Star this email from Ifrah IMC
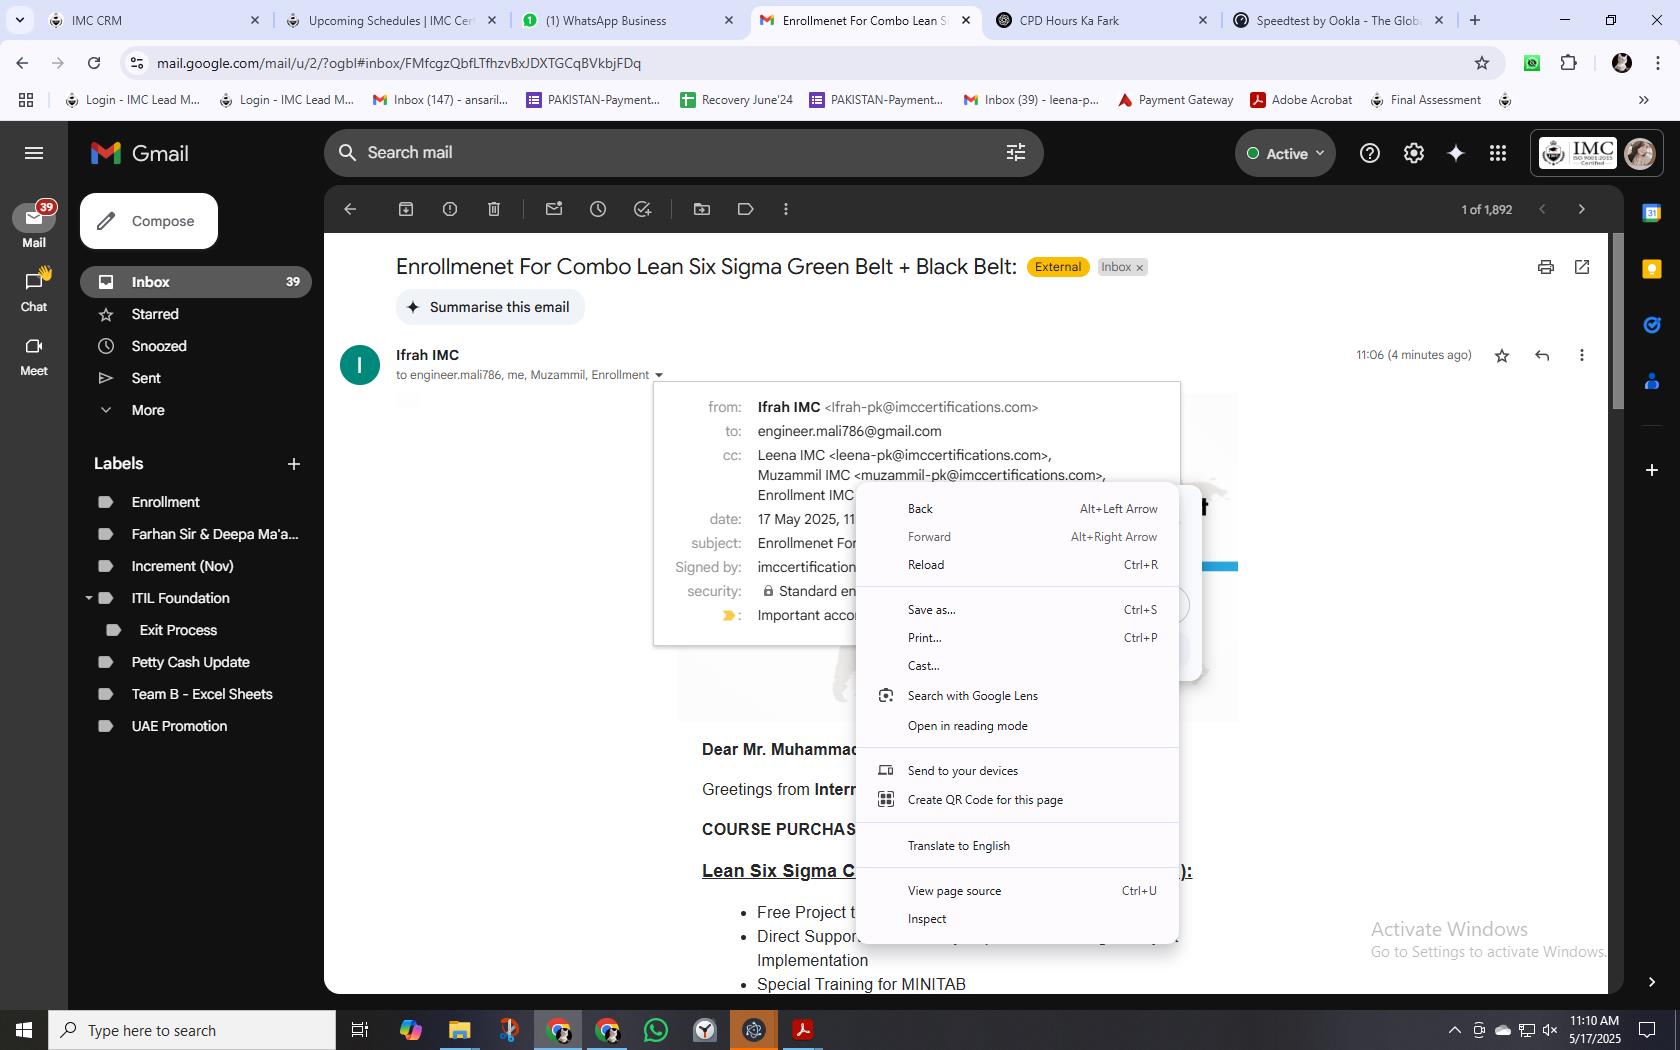The width and height of the screenshot is (1680, 1050). (1502, 355)
